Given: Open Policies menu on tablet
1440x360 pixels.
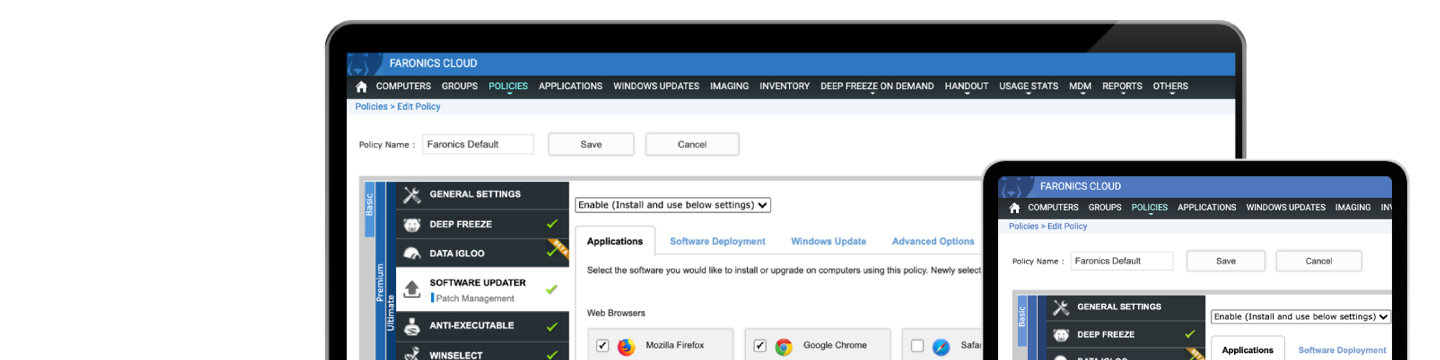Looking at the screenshot, I should [x=1150, y=208].
